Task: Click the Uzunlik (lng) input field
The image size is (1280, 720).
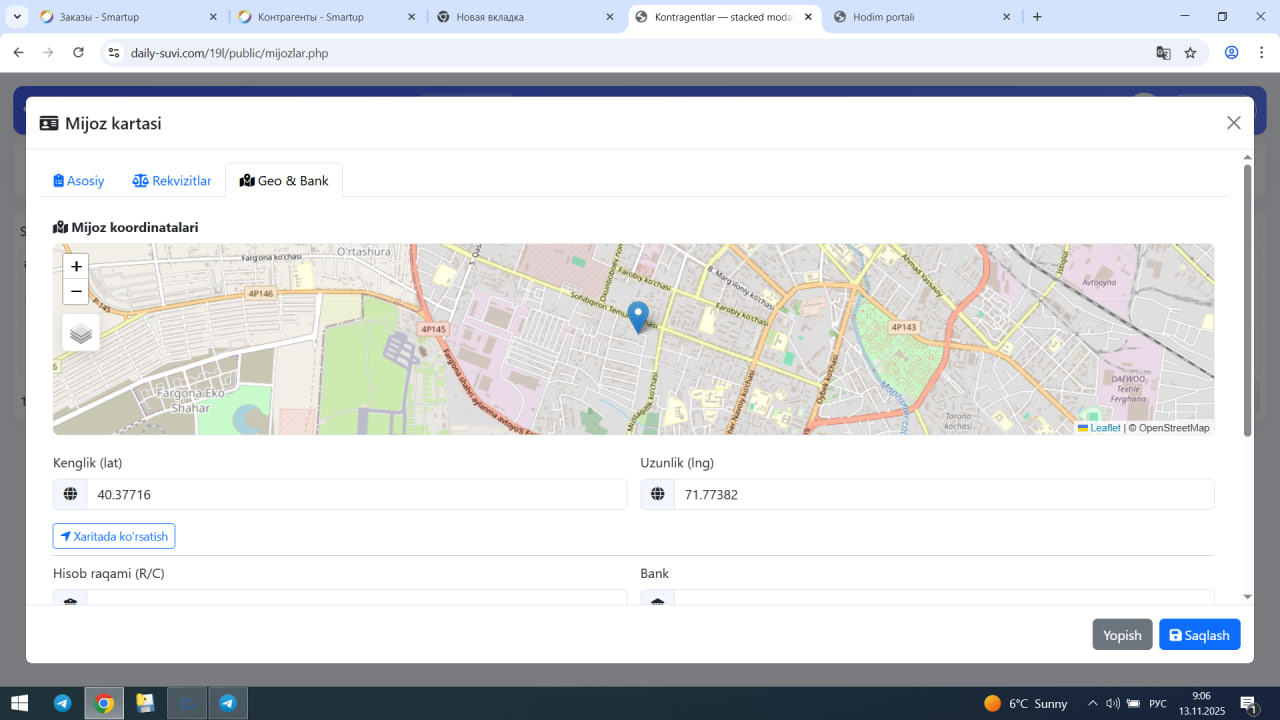Action: point(942,494)
